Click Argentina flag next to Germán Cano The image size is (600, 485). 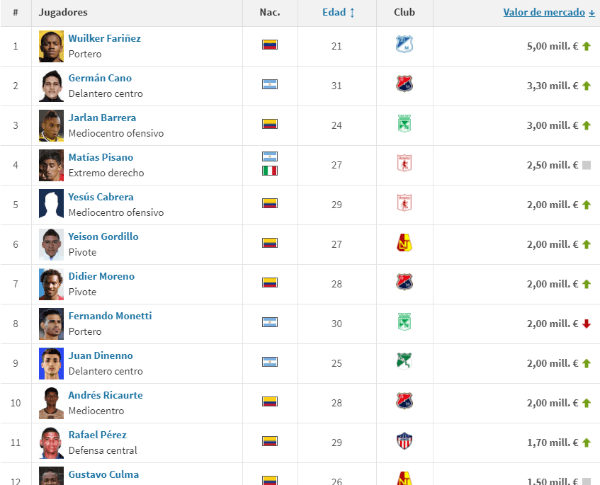click(269, 85)
